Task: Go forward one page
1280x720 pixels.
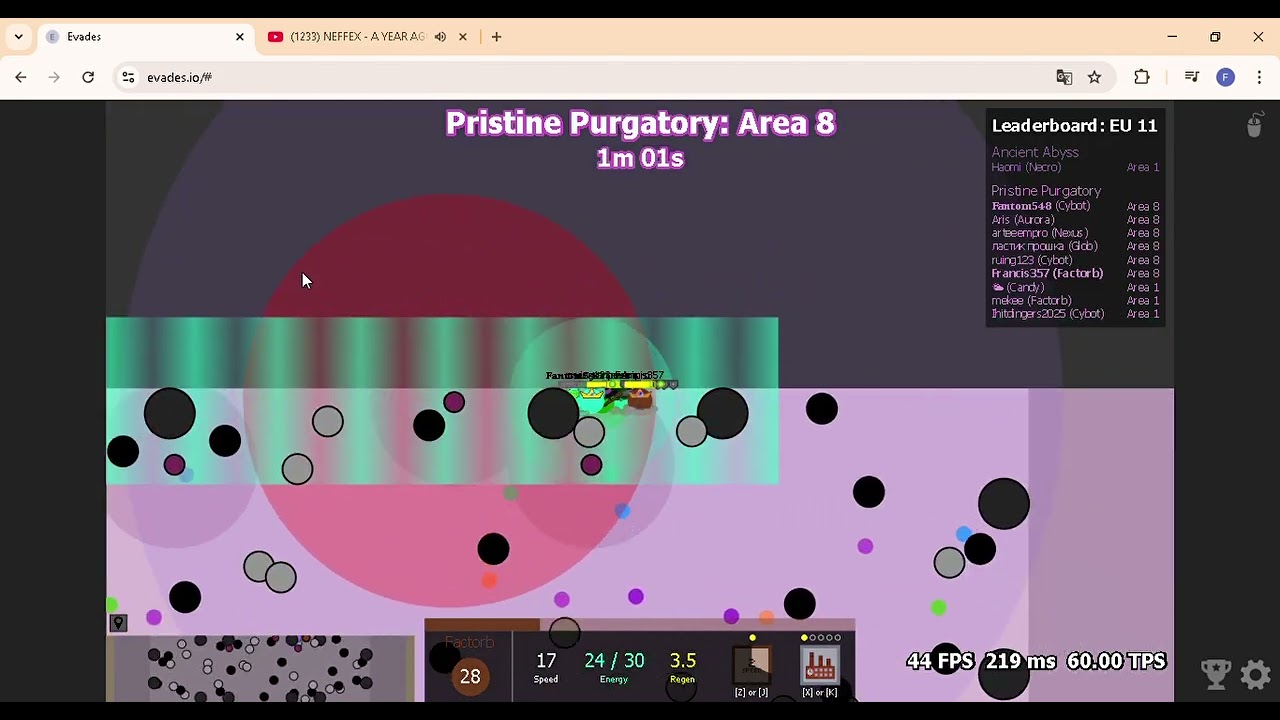Action: pyautogui.click(x=55, y=77)
